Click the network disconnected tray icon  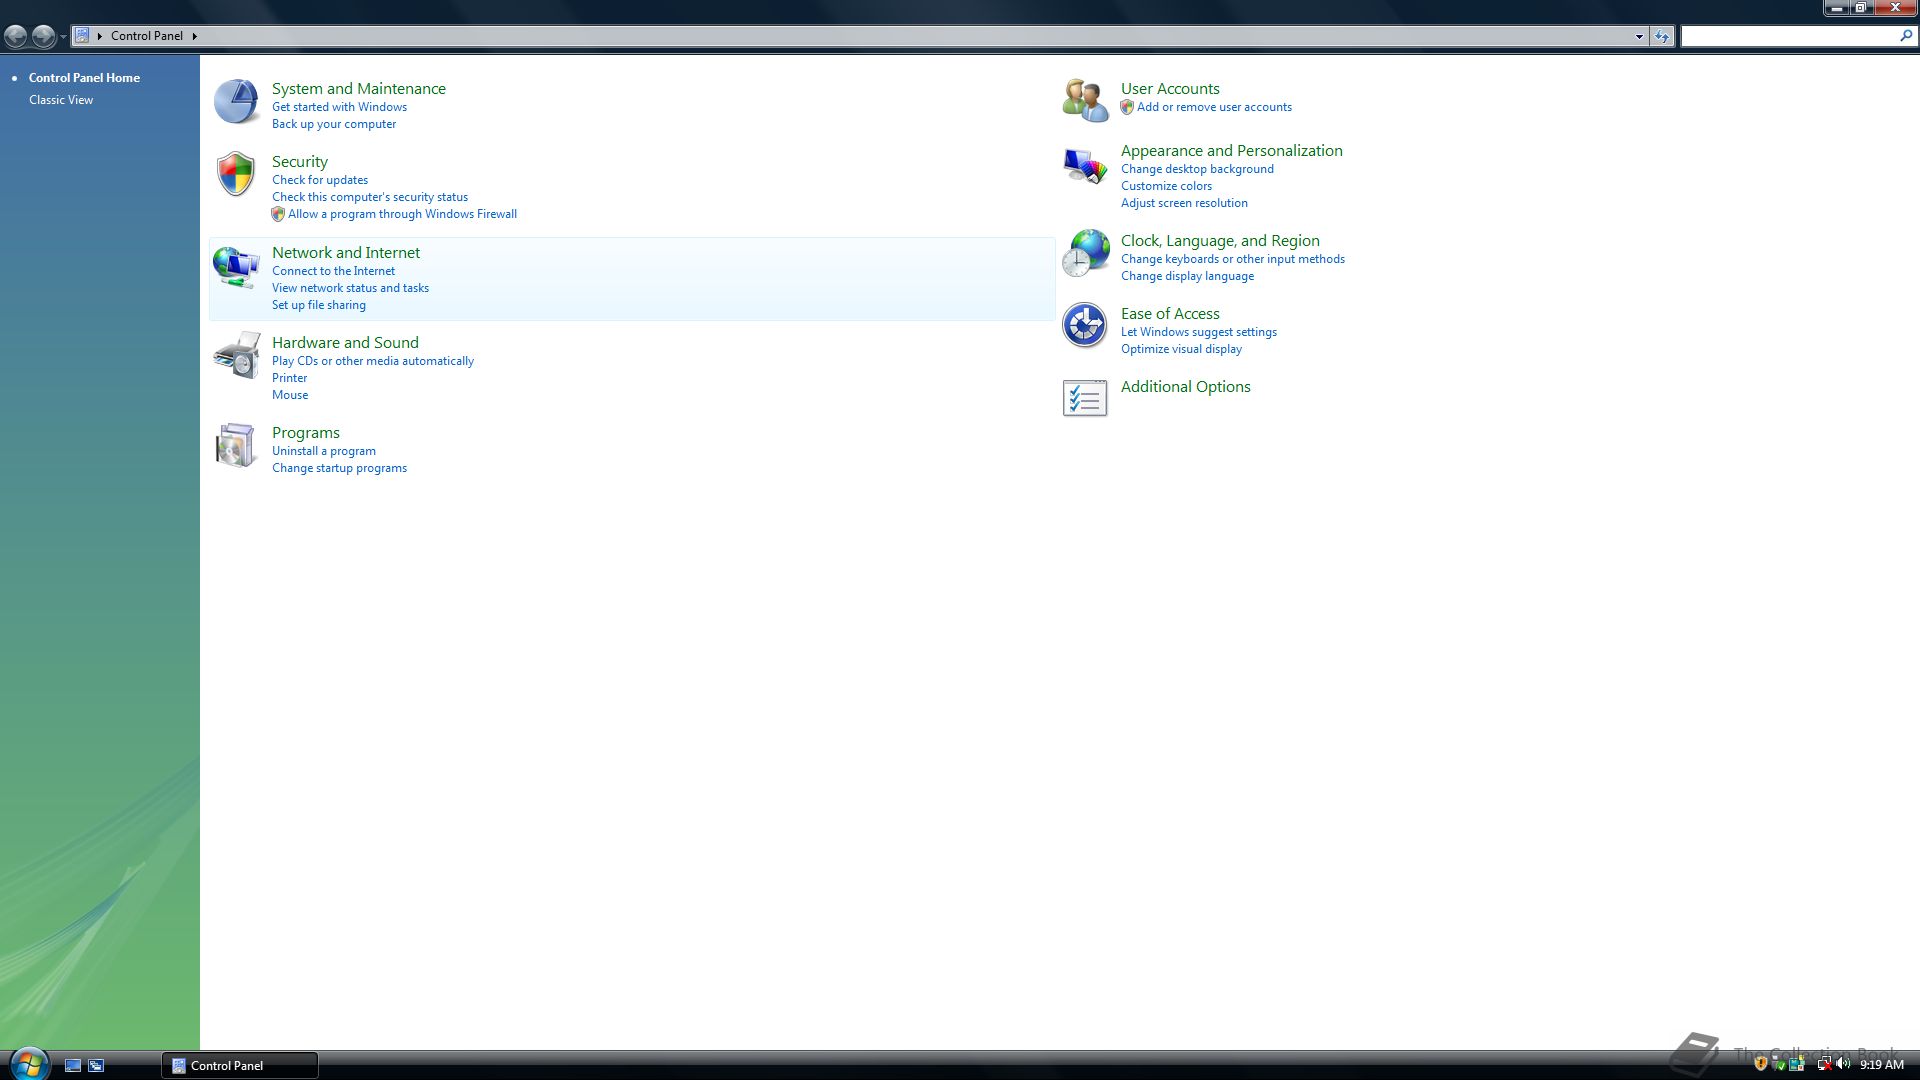tap(1825, 1063)
